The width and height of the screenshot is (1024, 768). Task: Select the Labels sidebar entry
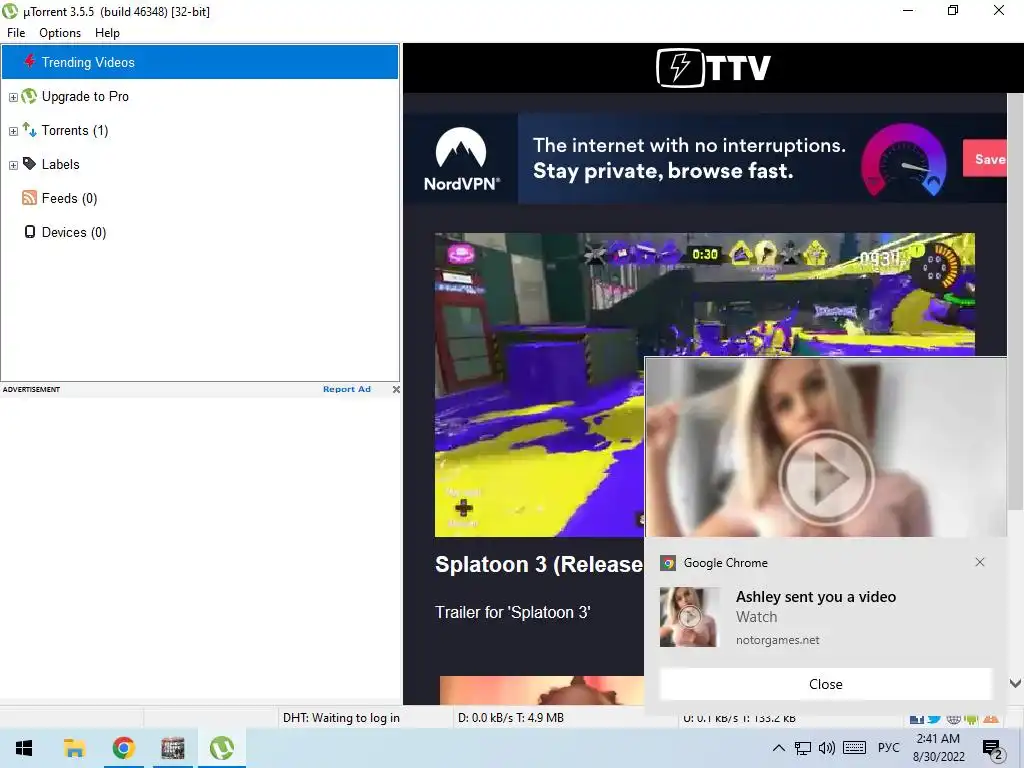[x=61, y=165]
